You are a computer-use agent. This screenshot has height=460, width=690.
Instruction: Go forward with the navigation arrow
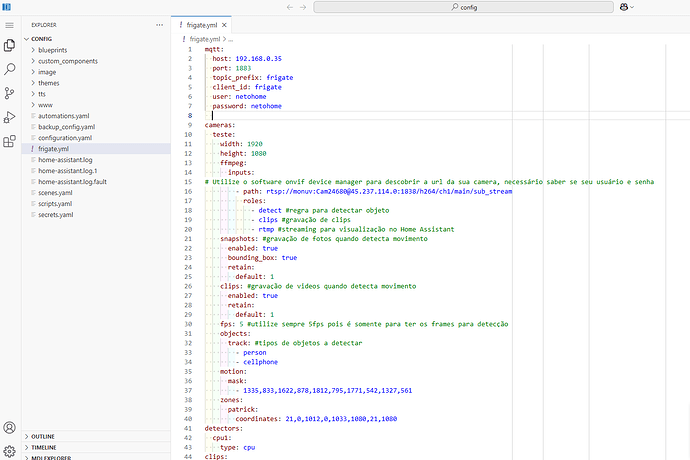(x=303, y=7)
